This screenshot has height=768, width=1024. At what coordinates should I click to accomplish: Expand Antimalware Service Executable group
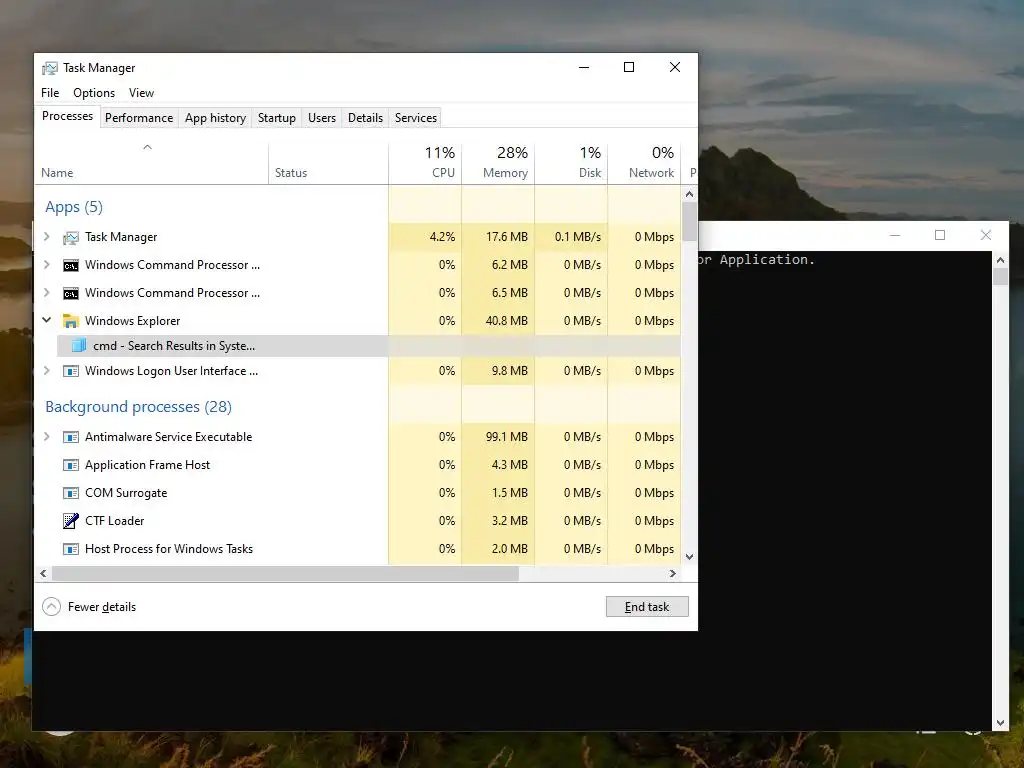pos(46,436)
